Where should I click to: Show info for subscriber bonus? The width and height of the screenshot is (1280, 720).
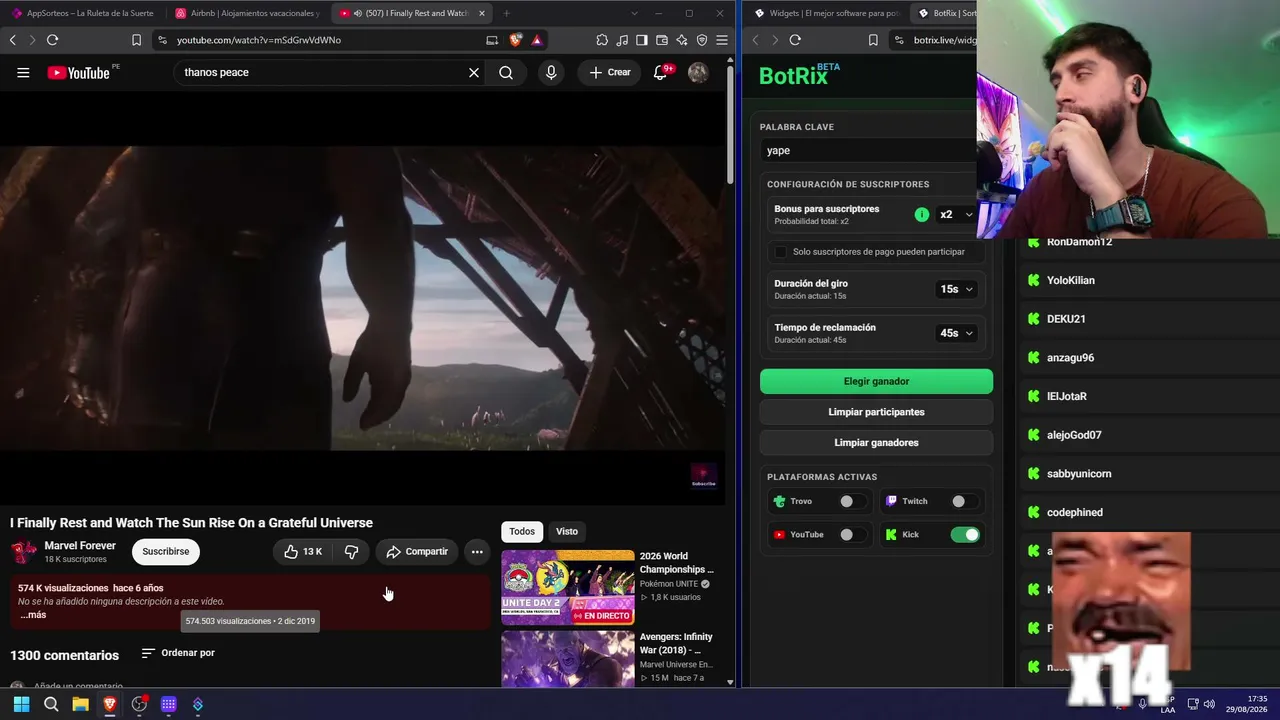922,214
